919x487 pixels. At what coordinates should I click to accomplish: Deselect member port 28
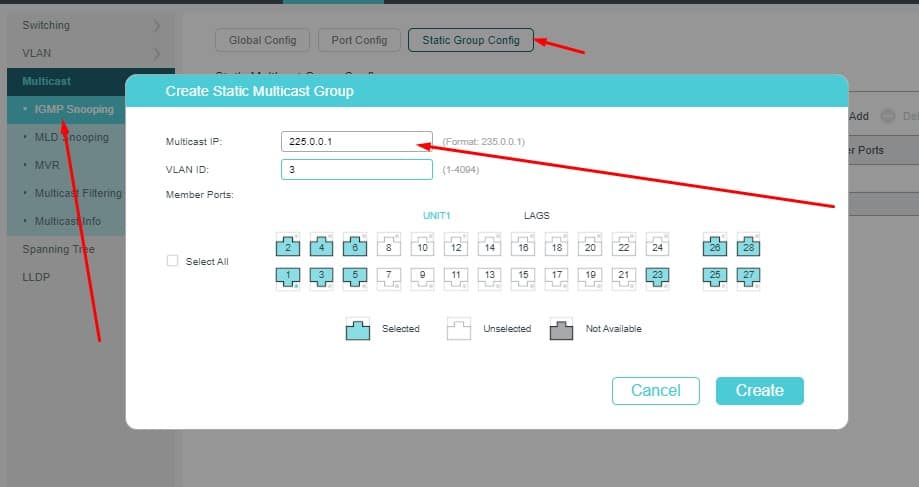coord(748,245)
